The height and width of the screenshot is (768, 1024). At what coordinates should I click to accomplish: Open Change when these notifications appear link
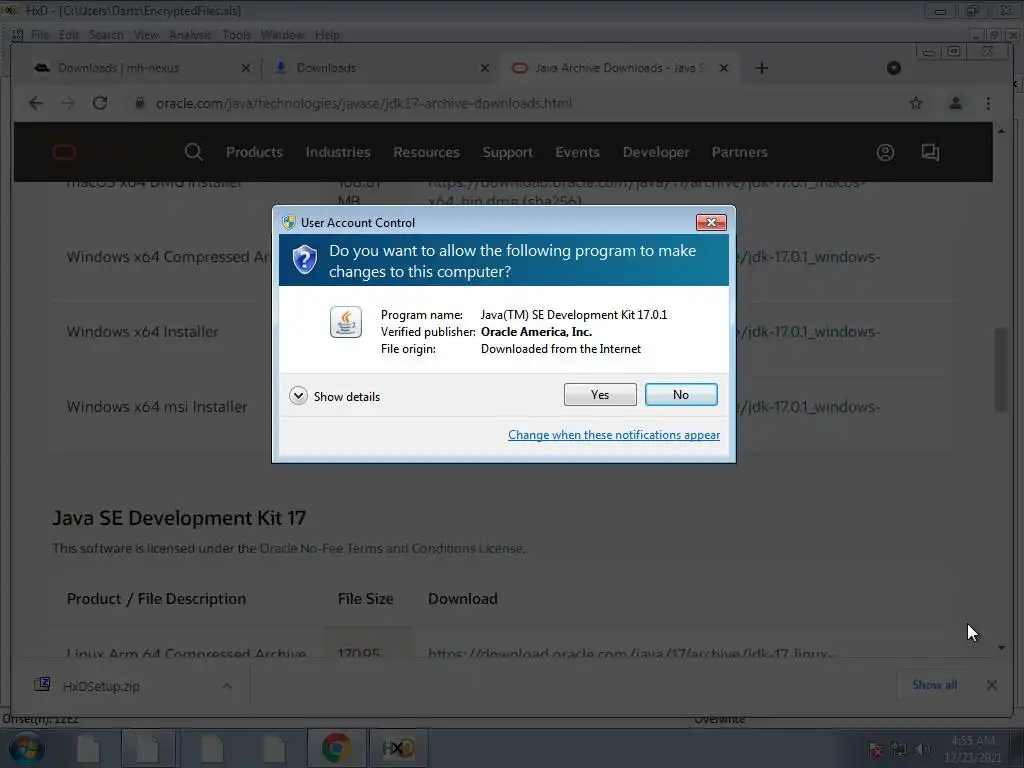pos(614,435)
